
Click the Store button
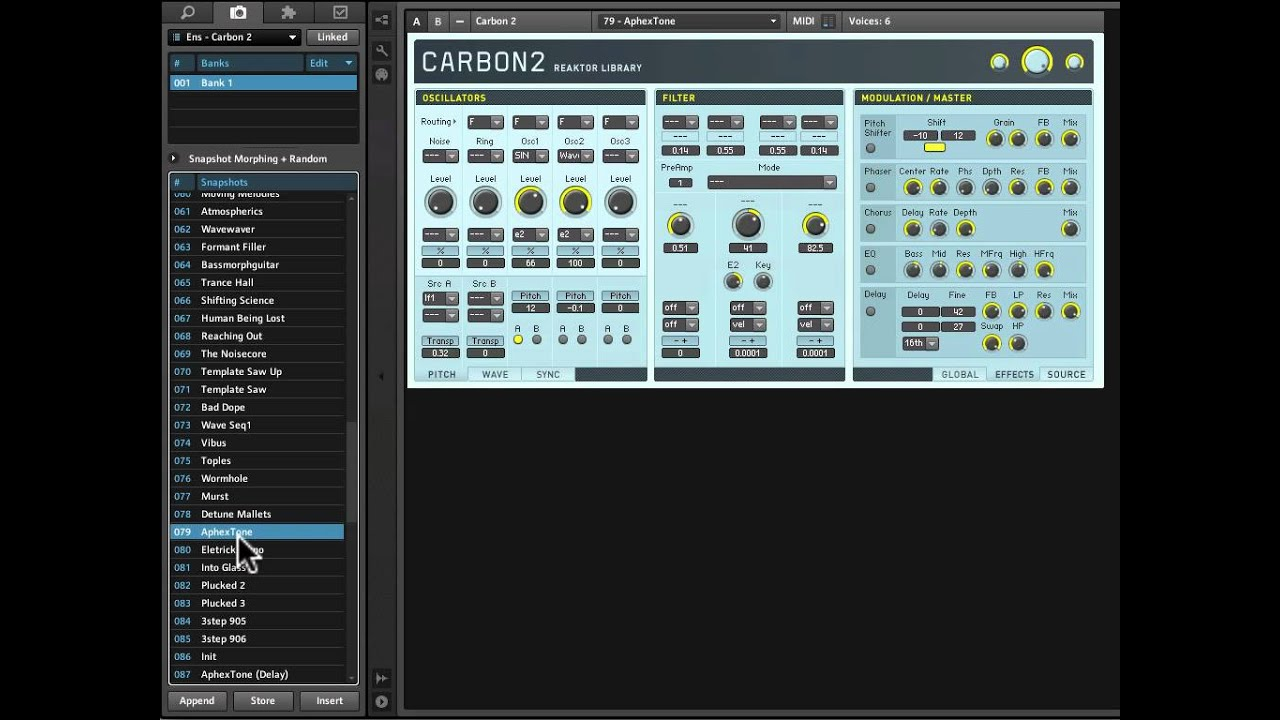tap(262, 701)
